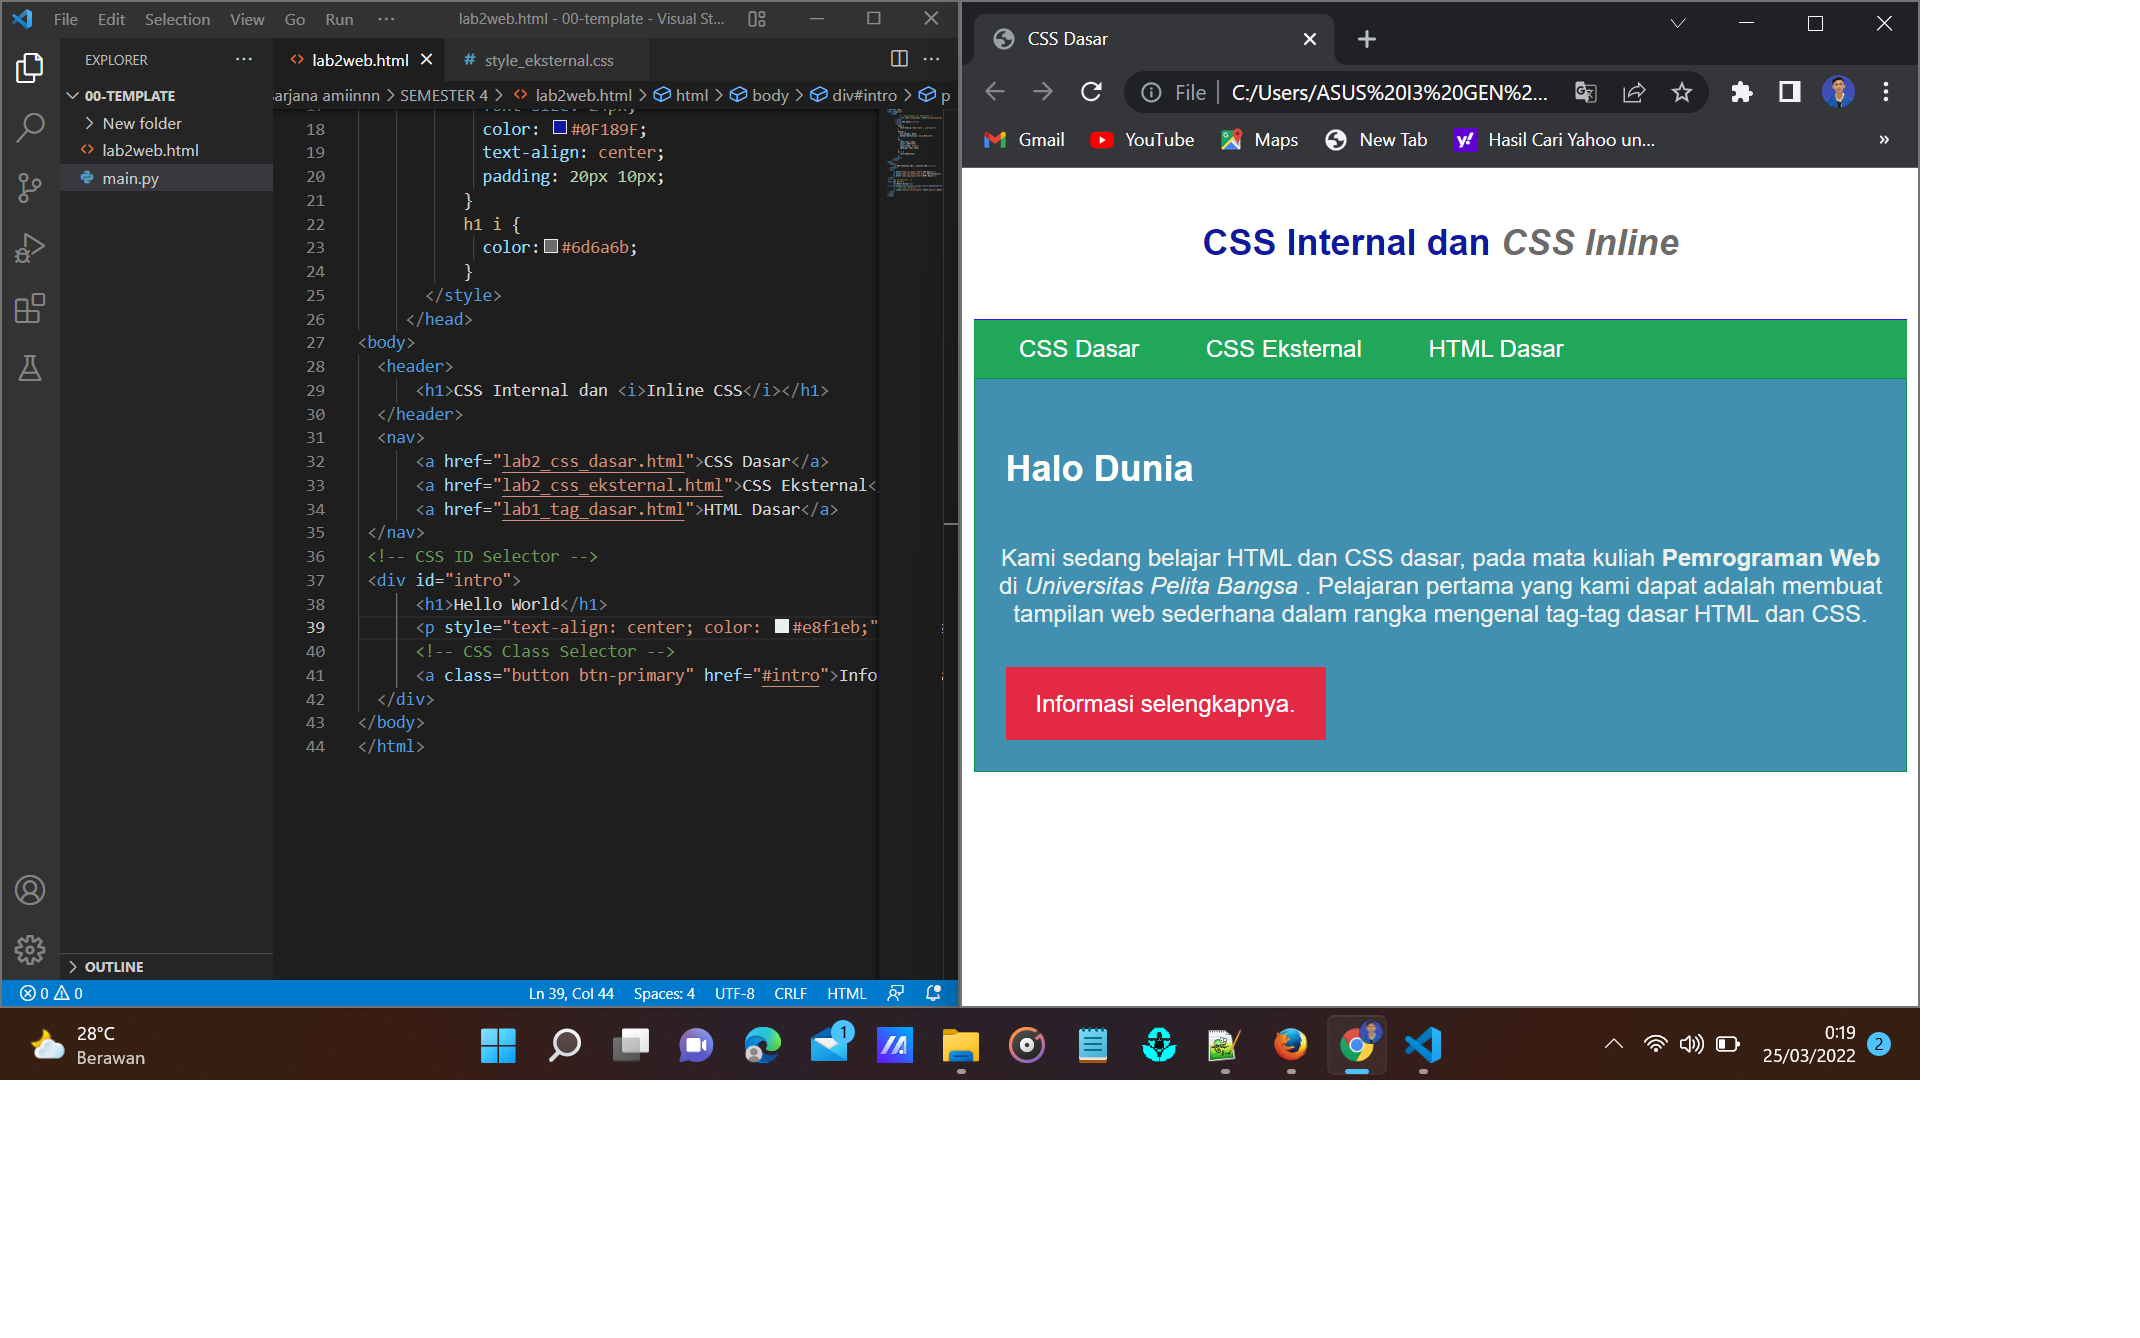Open the File menu in VS Code

(x=65, y=19)
